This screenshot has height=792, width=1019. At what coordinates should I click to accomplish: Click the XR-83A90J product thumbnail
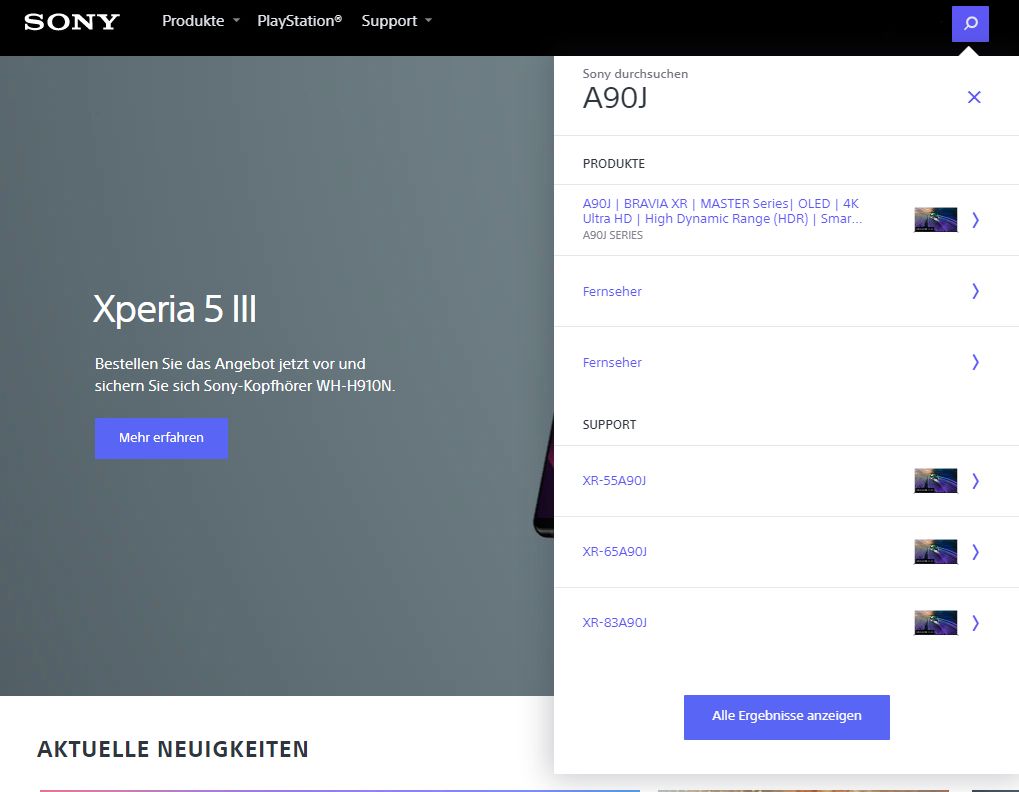point(935,622)
